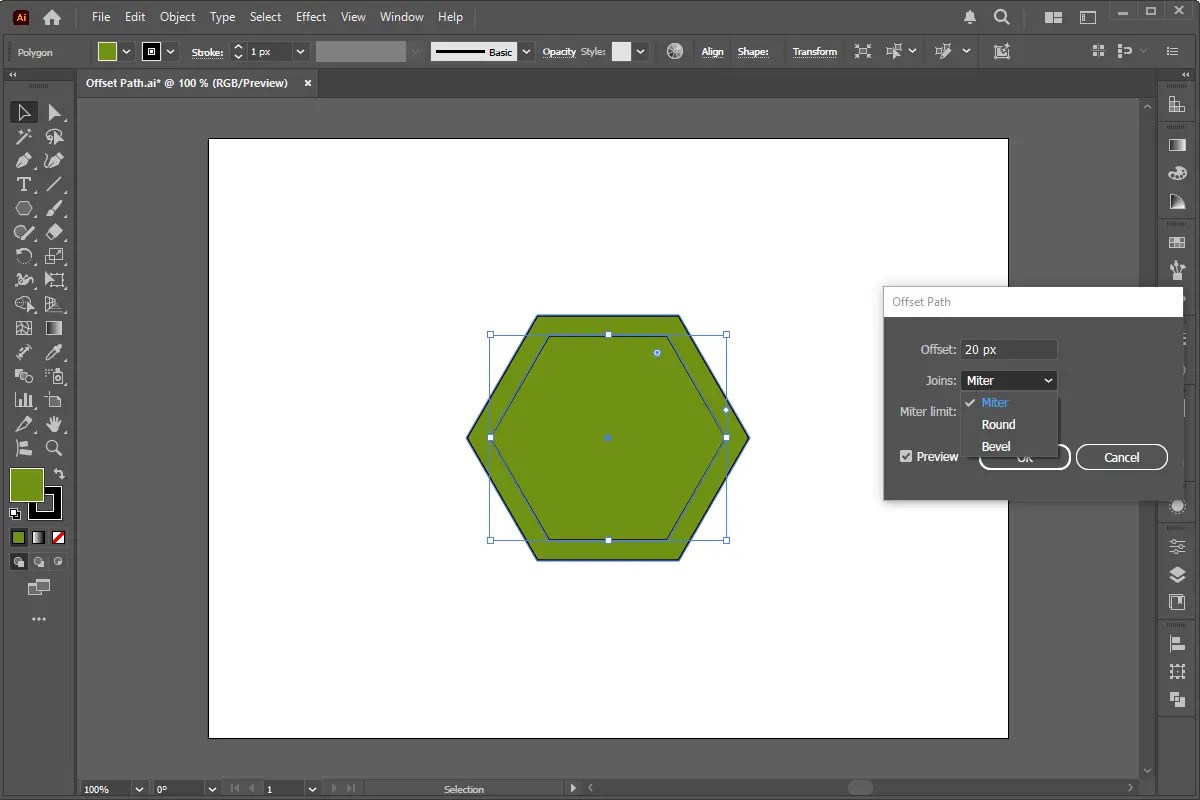The height and width of the screenshot is (800, 1200).
Task: Open the graphic Style dropdown arrow
Action: click(x=641, y=52)
